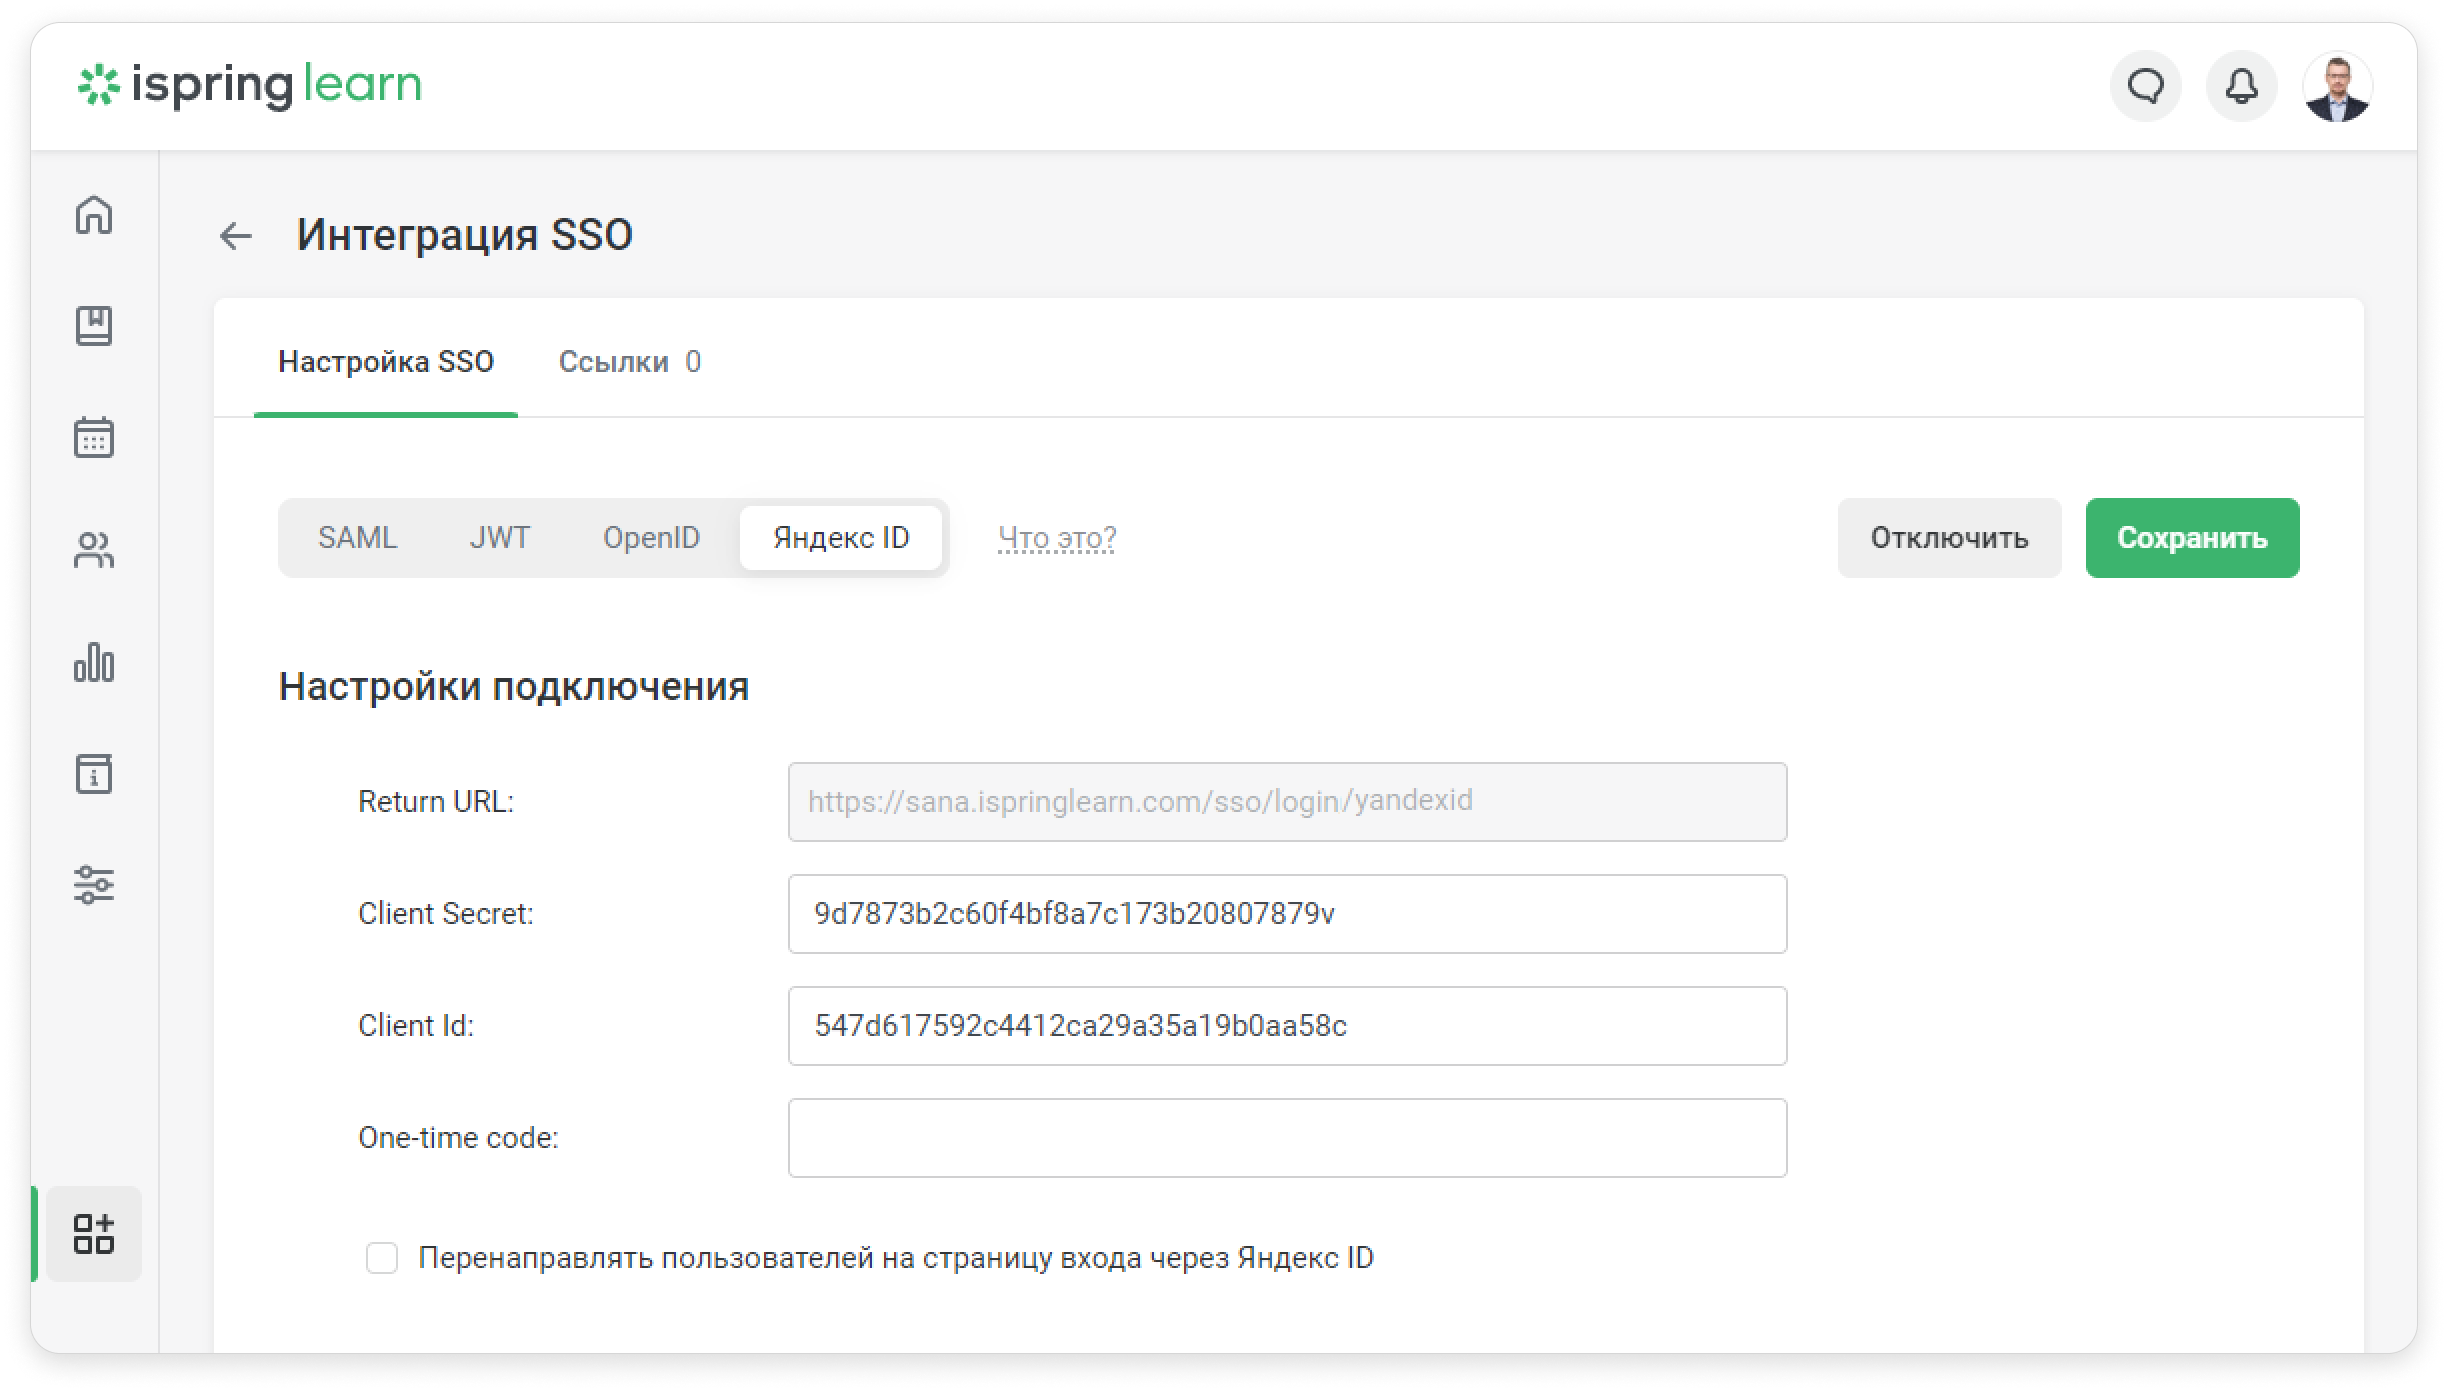Click the Перенаправлять пользователей checkbox label text

coord(896,1258)
